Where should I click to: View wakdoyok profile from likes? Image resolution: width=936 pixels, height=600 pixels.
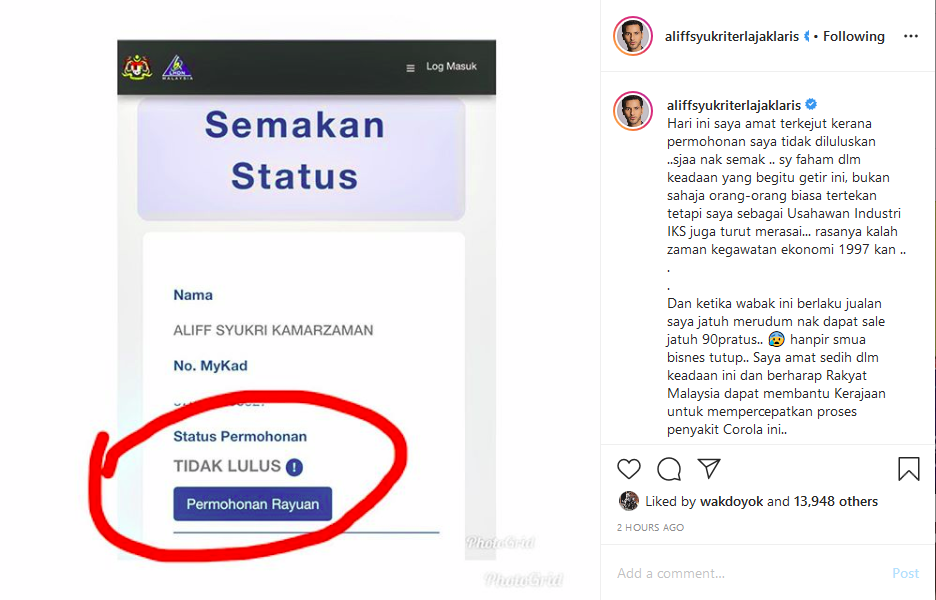[731, 501]
